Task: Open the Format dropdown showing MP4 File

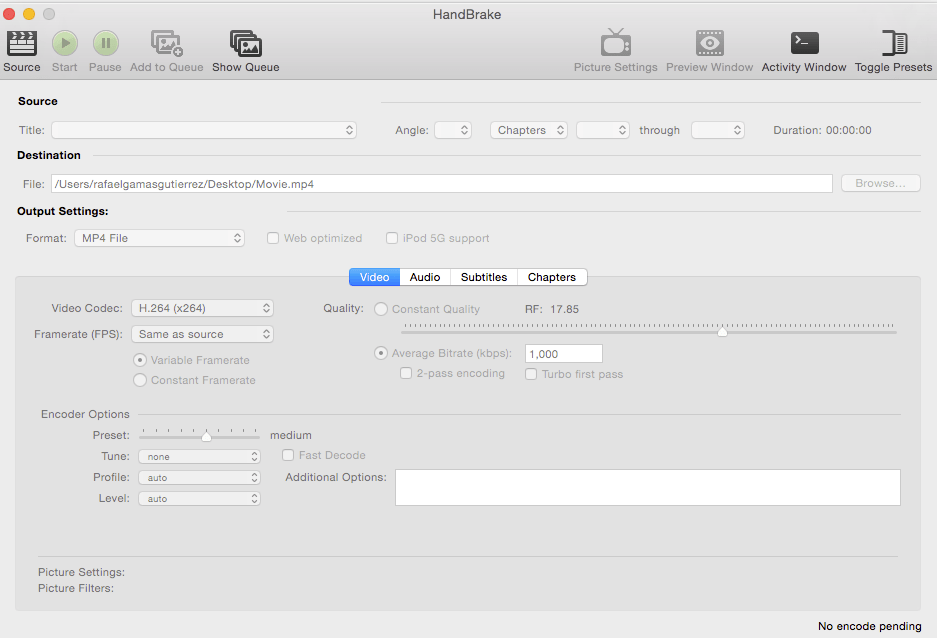Action: (159, 237)
